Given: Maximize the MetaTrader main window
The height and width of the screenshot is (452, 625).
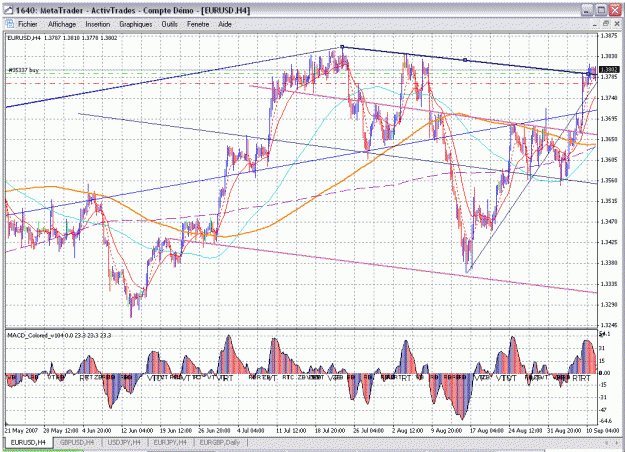Looking at the screenshot, I should point(601,10).
